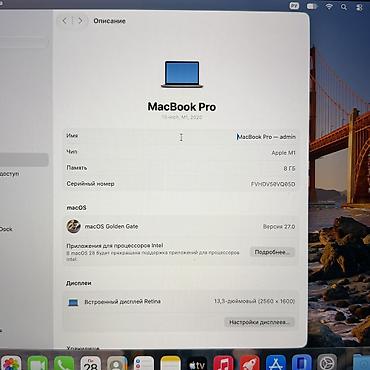Open Photos from the Dock

[x=11, y=363]
